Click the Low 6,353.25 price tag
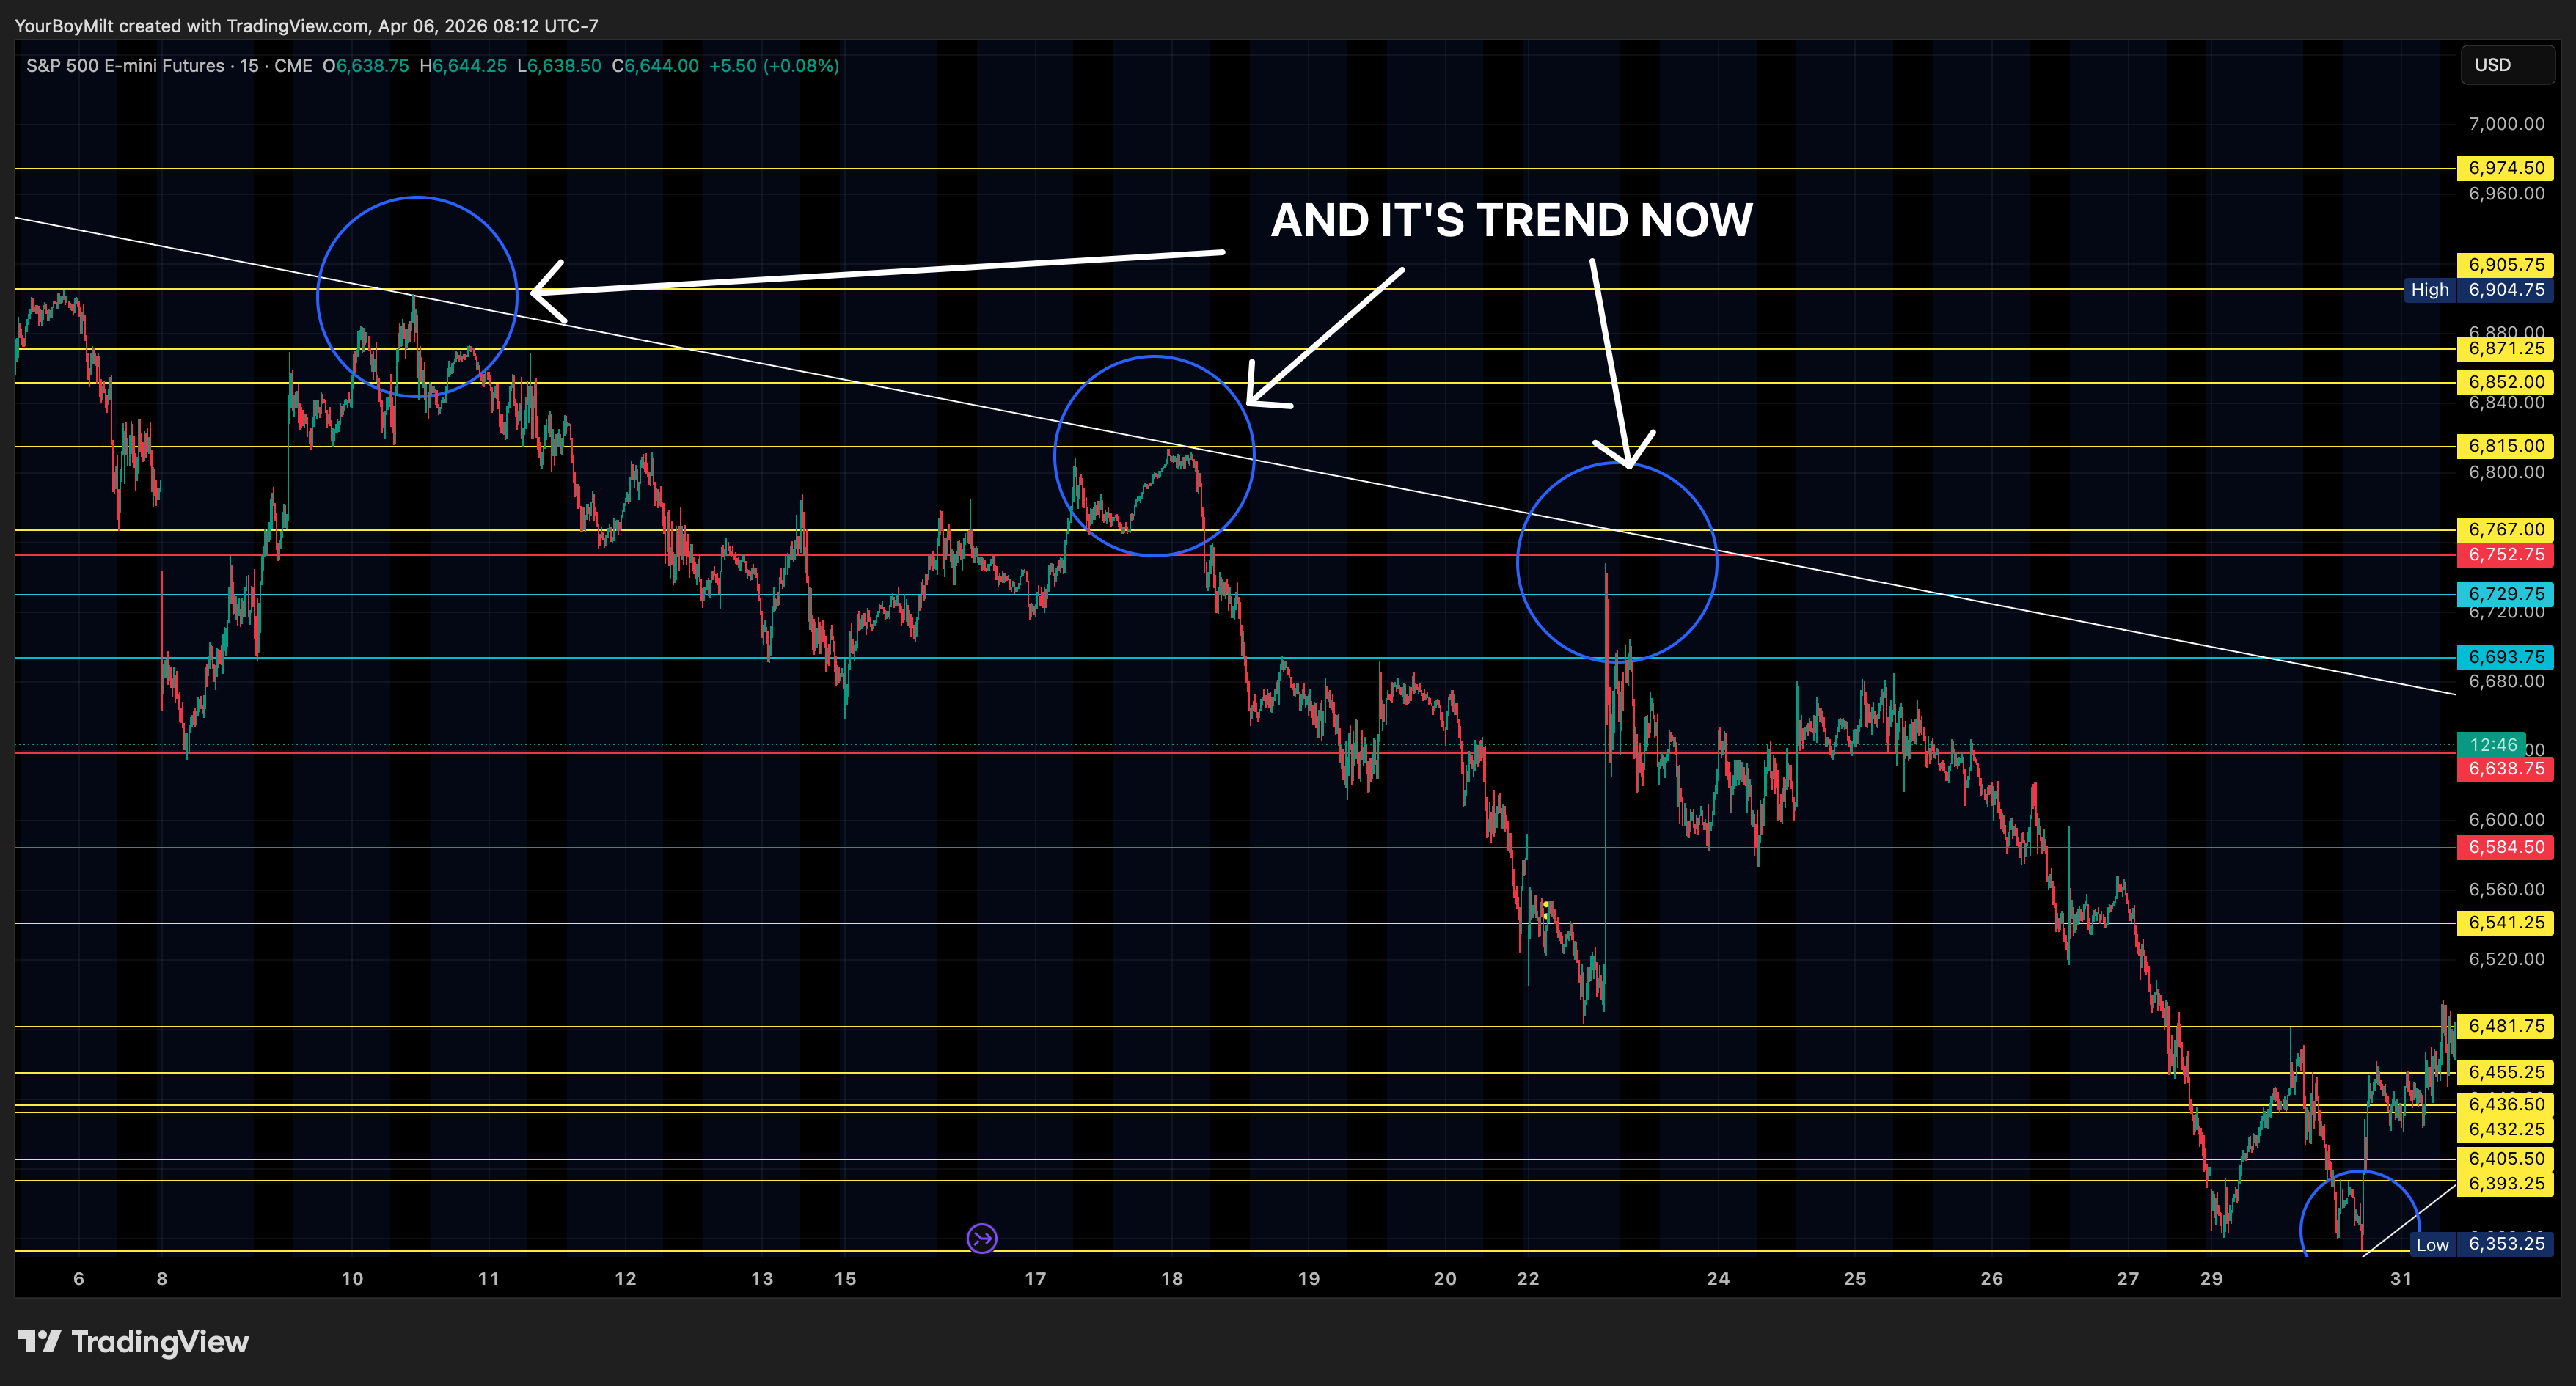This screenshot has height=1386, width=2576. (2481, 1244)
